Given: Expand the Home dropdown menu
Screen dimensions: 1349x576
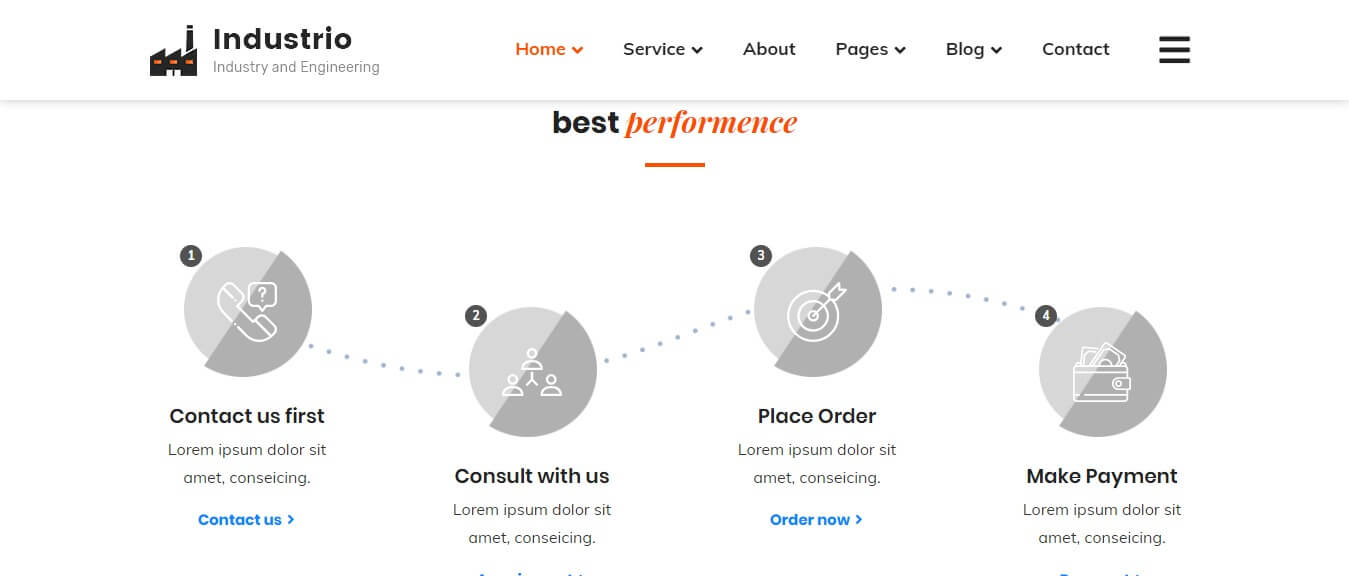Looking at the screenshot, I should coord(549,49).
